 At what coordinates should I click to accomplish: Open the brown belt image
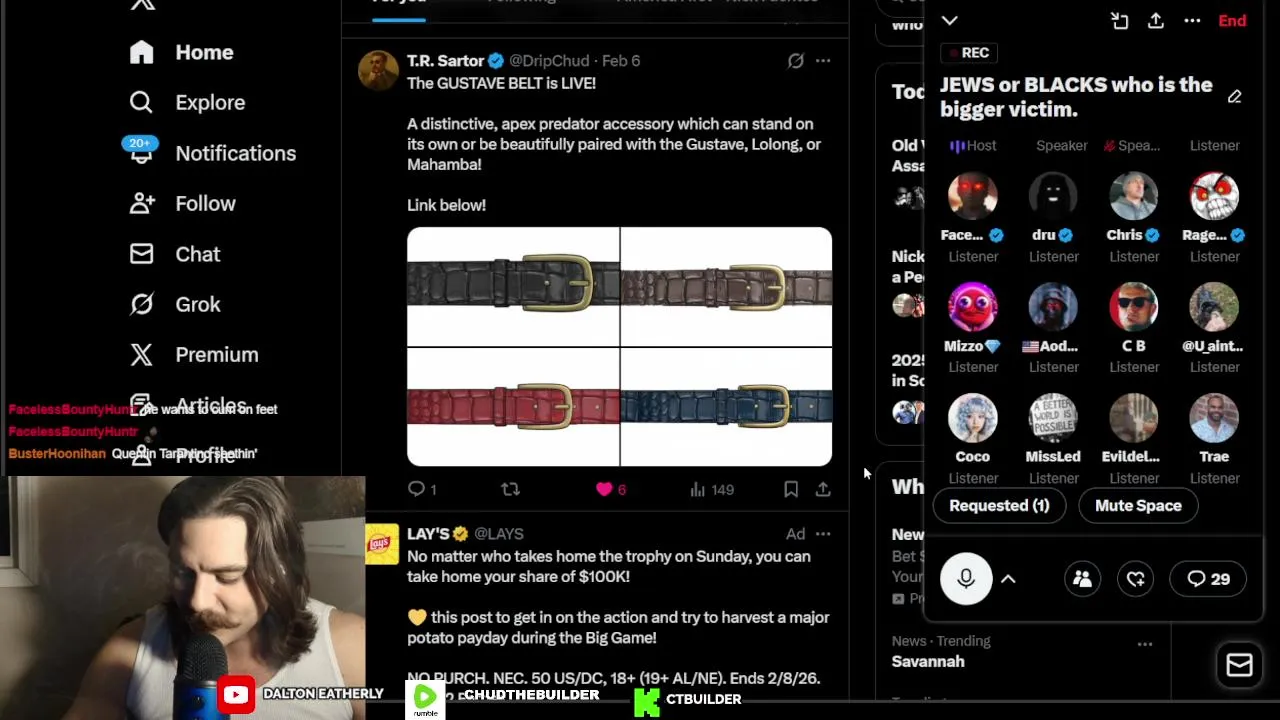pos(726,286)
